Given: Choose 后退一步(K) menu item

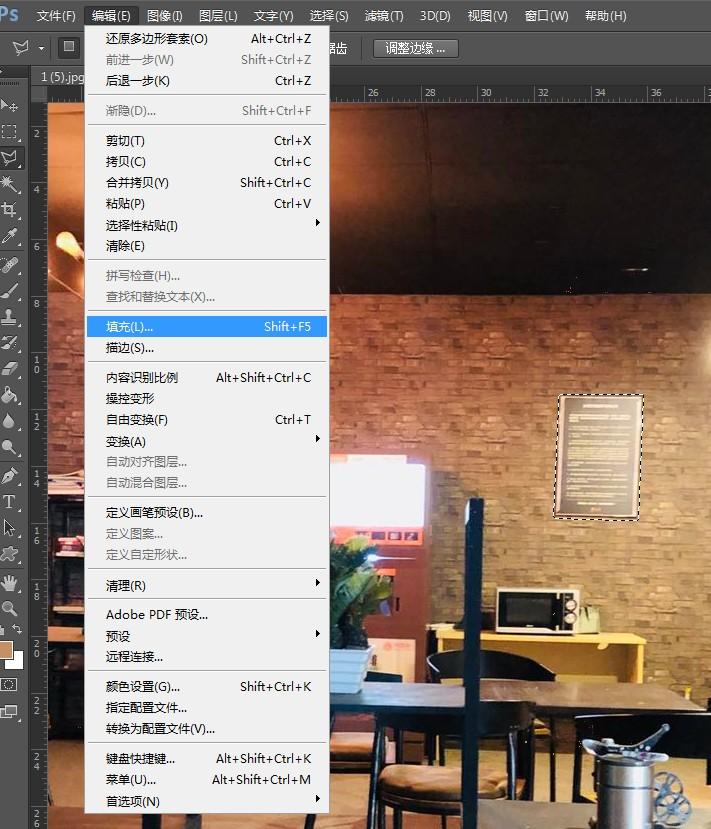Looking at the screenshot, I should (x=207, y=80).
